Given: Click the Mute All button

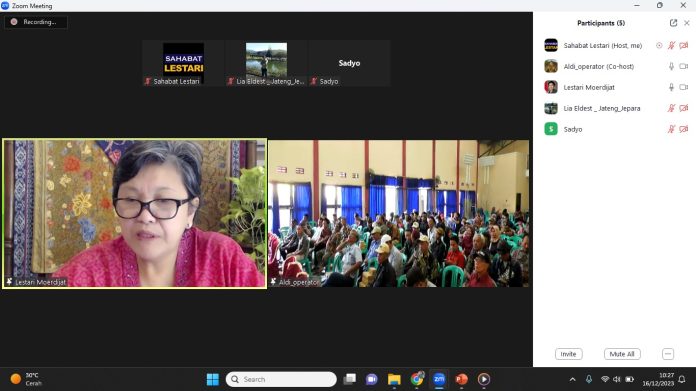Looking at the screenshot, I should pos(622,354).
